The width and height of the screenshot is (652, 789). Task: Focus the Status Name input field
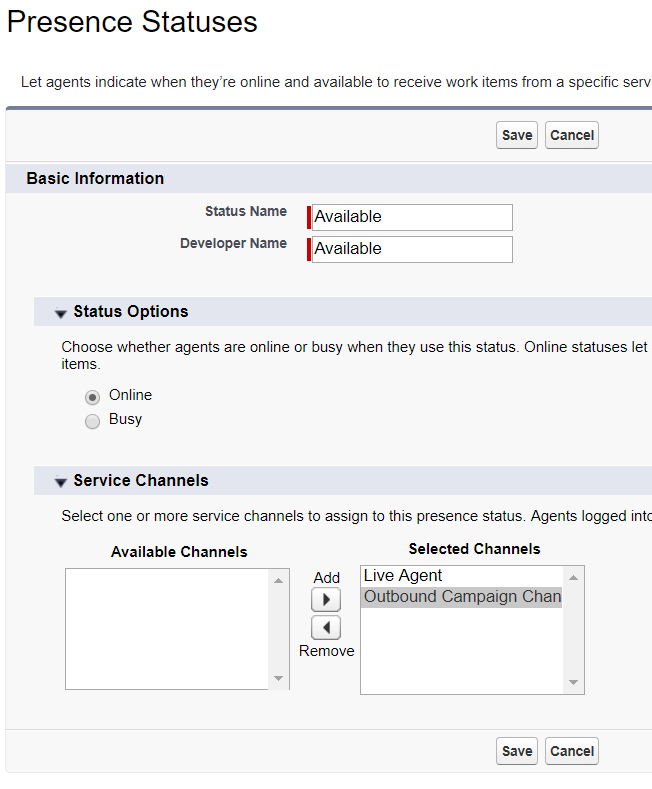pos(412,217)
